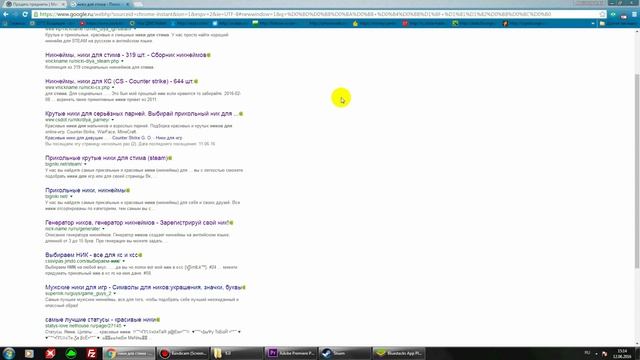Open the folder window on the taskbar

coord(237,353)
